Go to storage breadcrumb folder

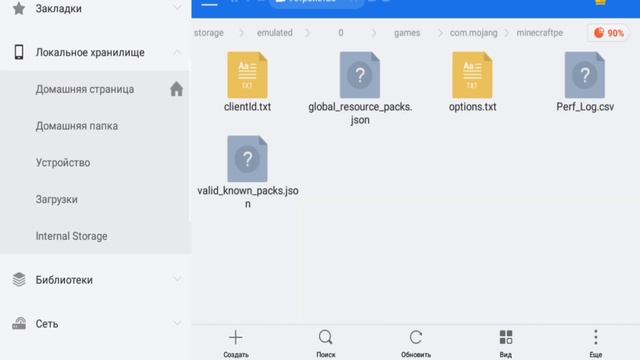pyautogui.click(x=209, y=33)
